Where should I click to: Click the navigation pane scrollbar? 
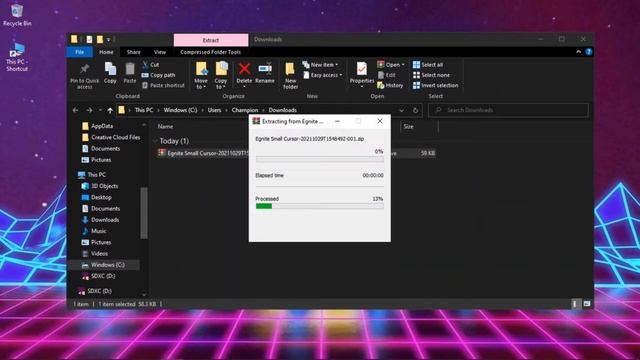(x=144, y=212)
